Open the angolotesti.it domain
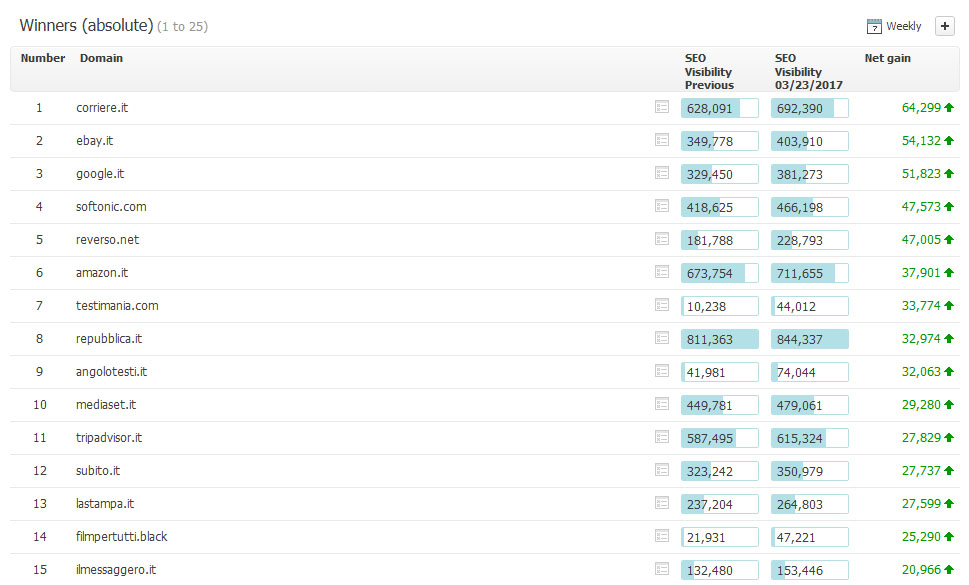 (x=112, y=372)
